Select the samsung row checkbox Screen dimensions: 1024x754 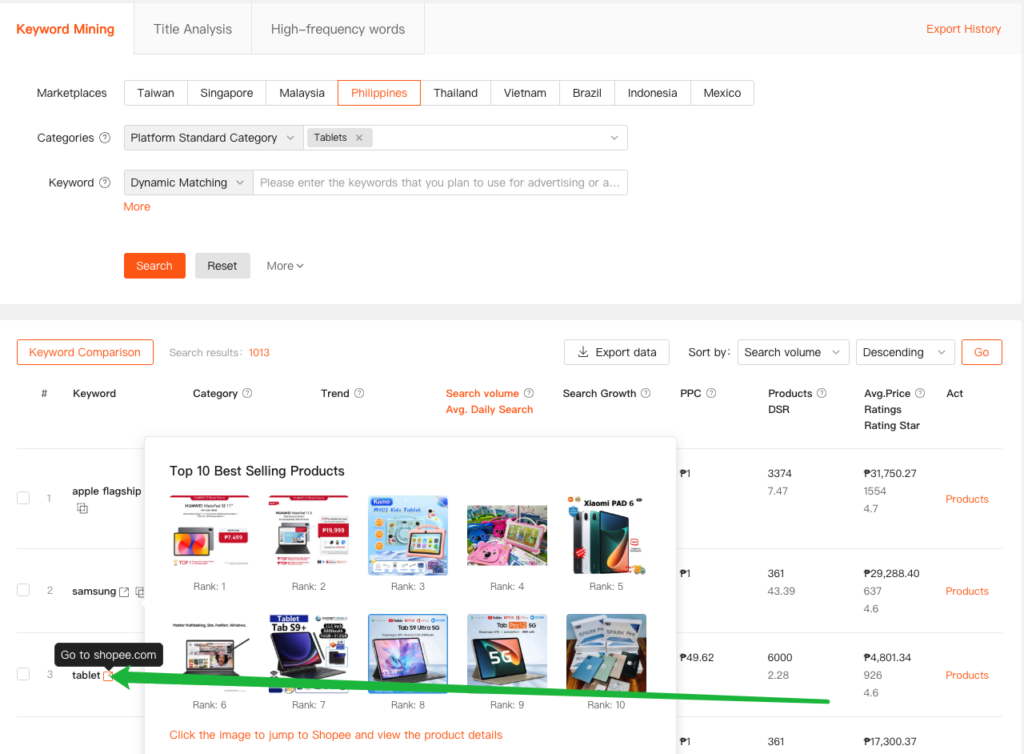pyautogui.click(x=23, y=590)
